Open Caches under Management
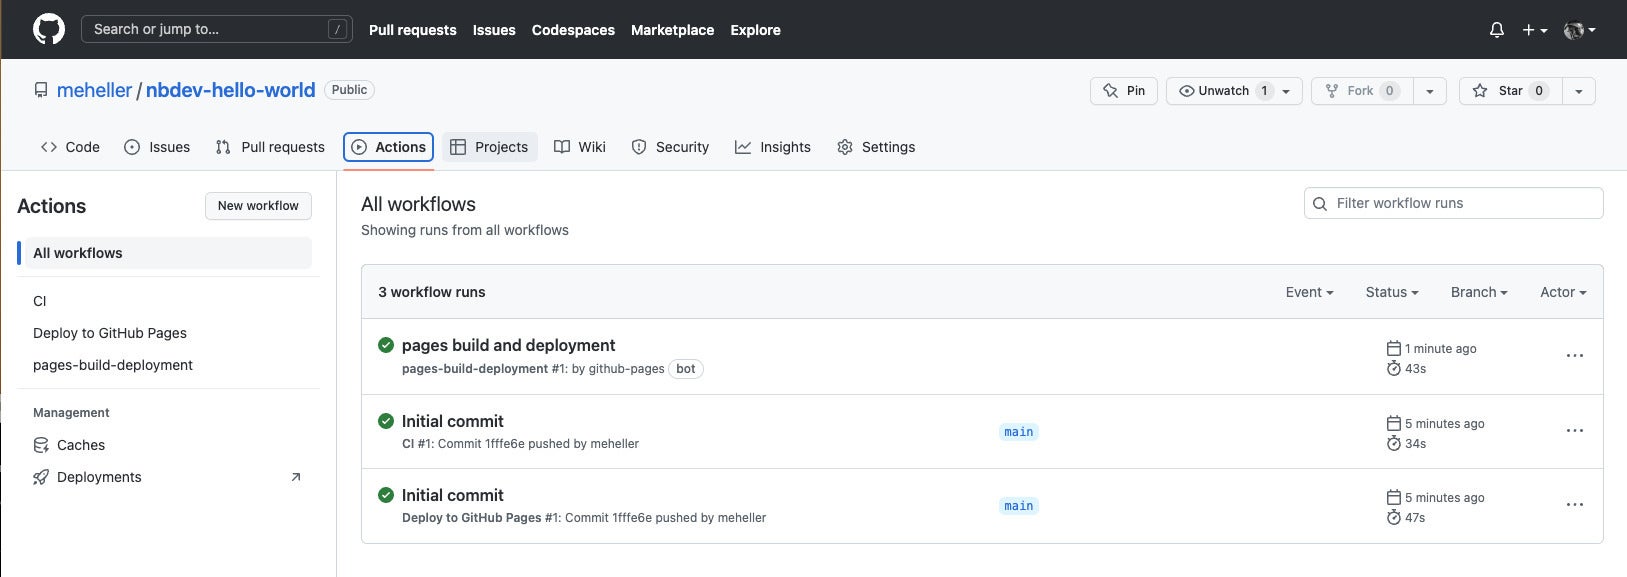Viewport: 1627px width, 577px height. (x=81, y=445)
